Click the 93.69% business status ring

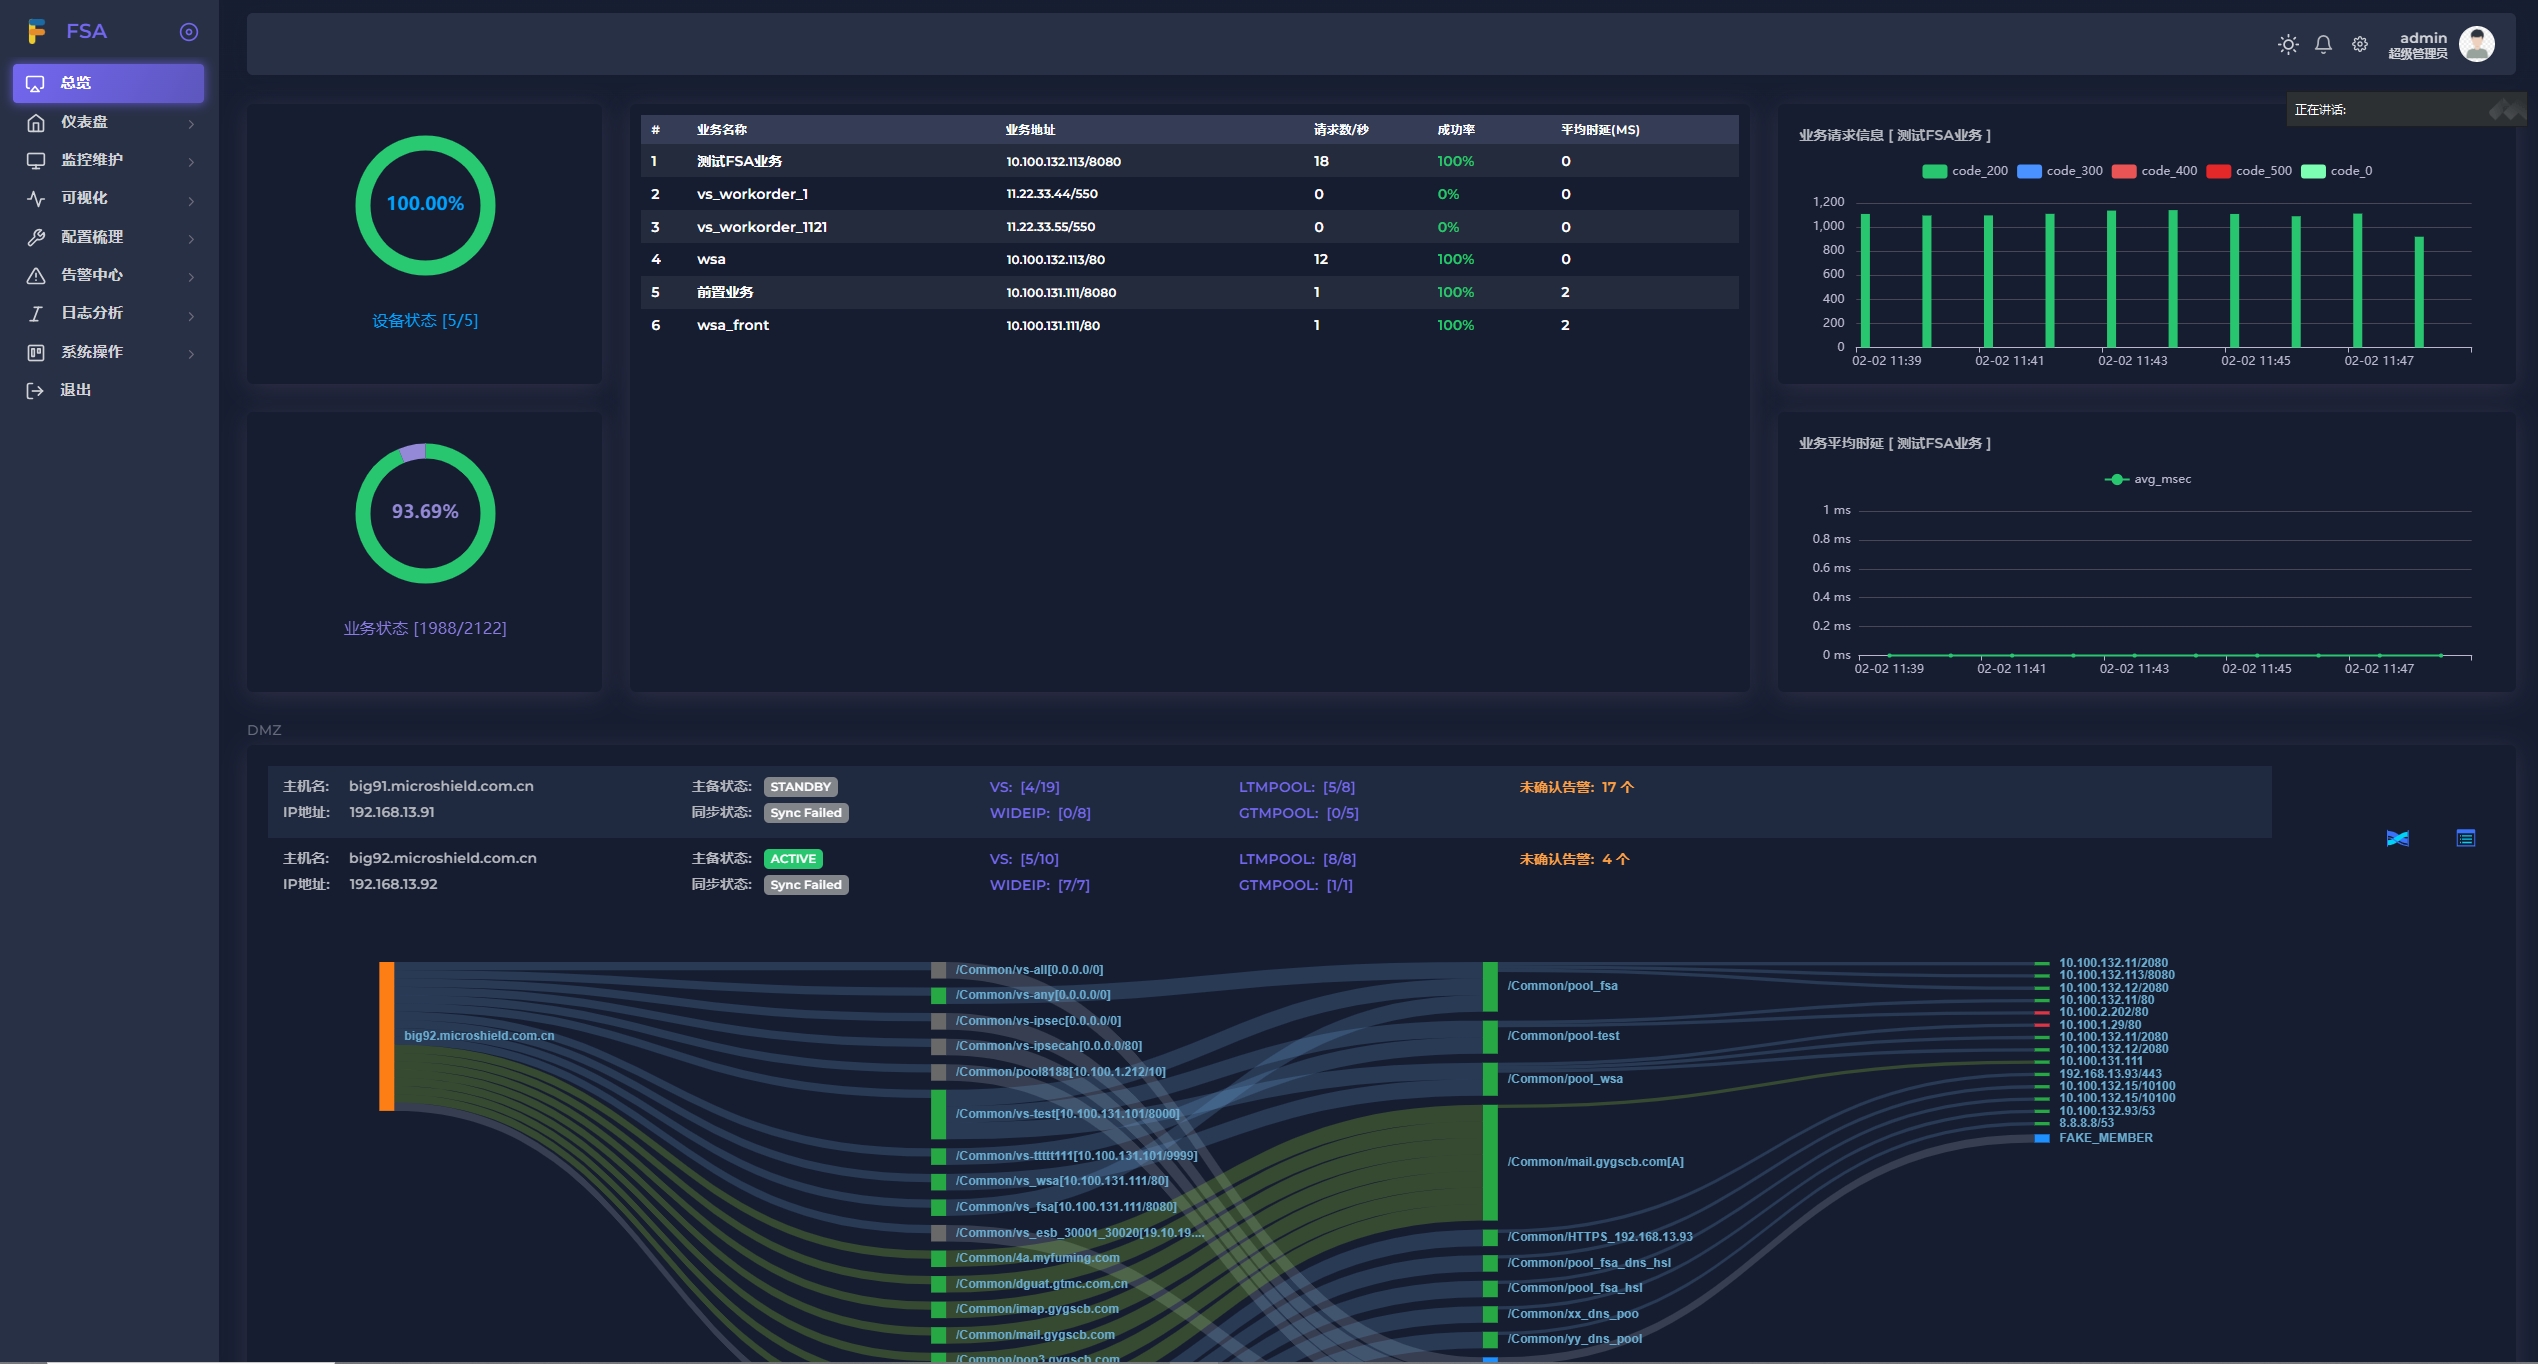pyautogui.click(x=425, y=513)
